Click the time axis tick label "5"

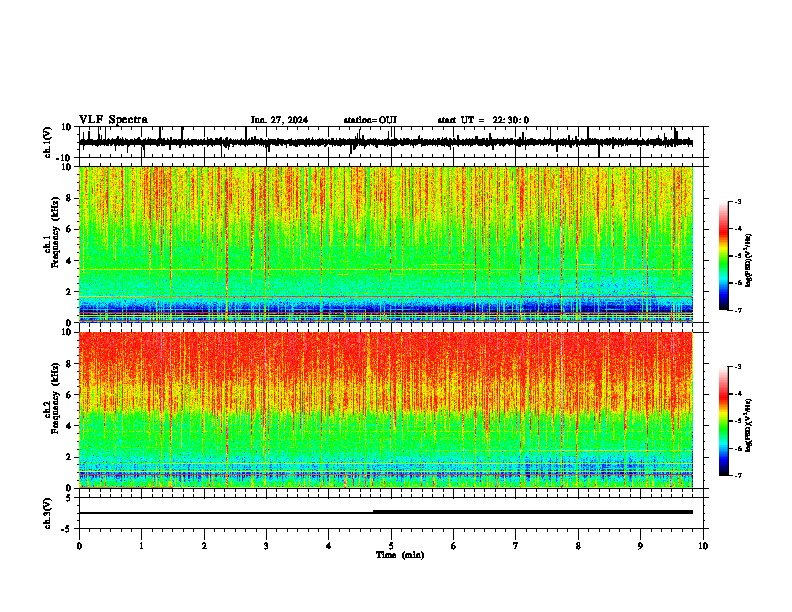391,546
